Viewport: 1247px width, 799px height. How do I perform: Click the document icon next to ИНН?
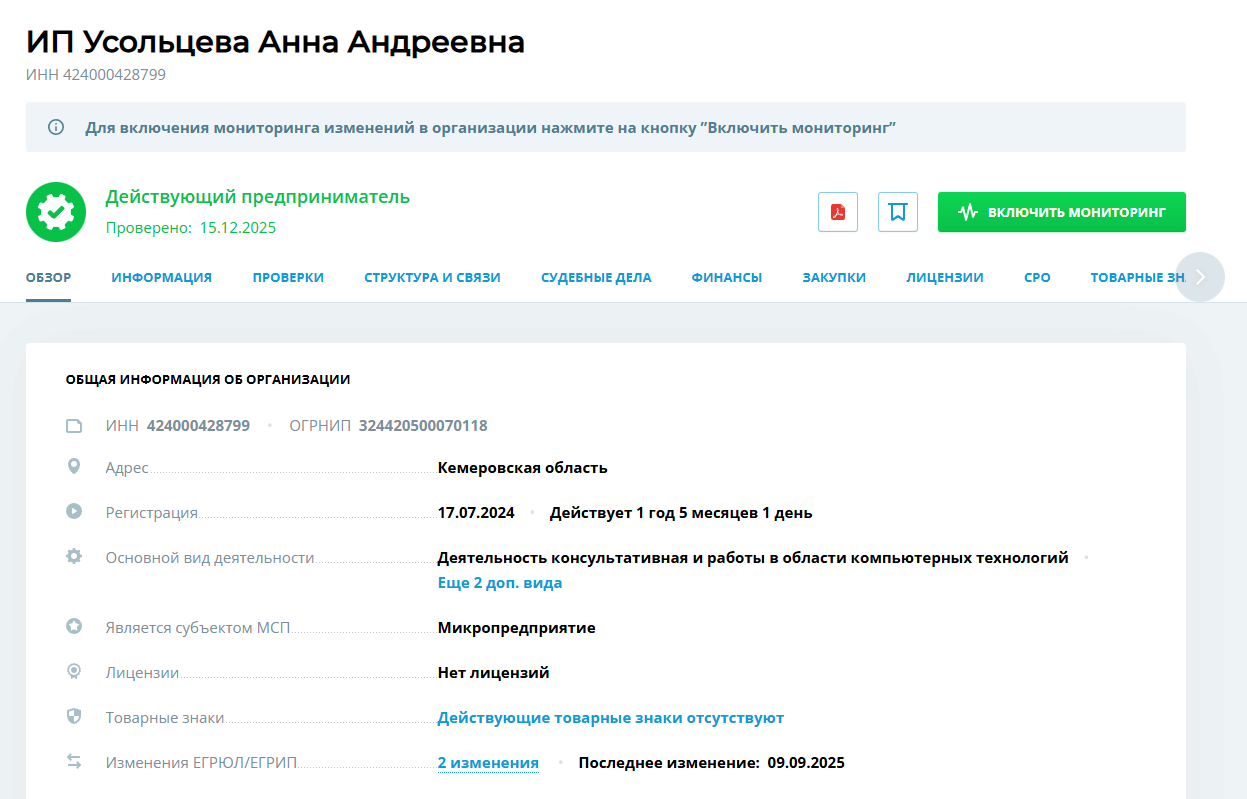pyautogui.click(x=73, y=424)
